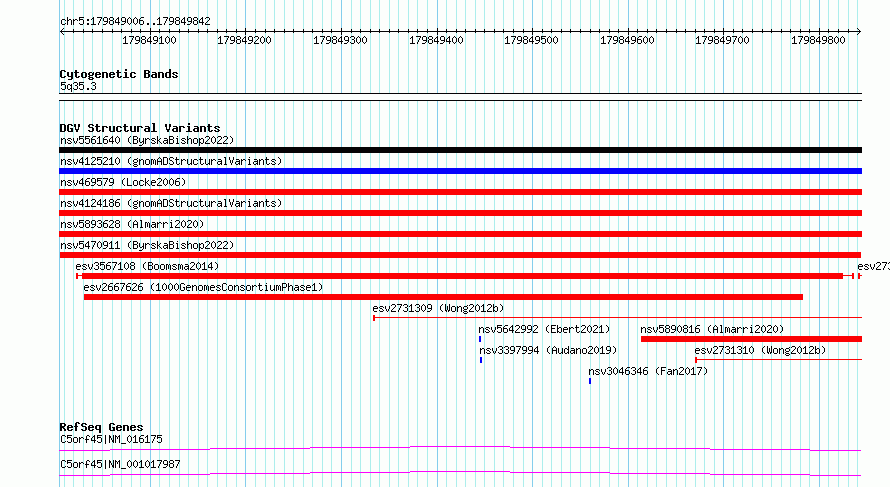Viewport: 890px width, 487px height.
Task: Click nsv5893628 (Almarri2020) label
Action: pos(132,224)
